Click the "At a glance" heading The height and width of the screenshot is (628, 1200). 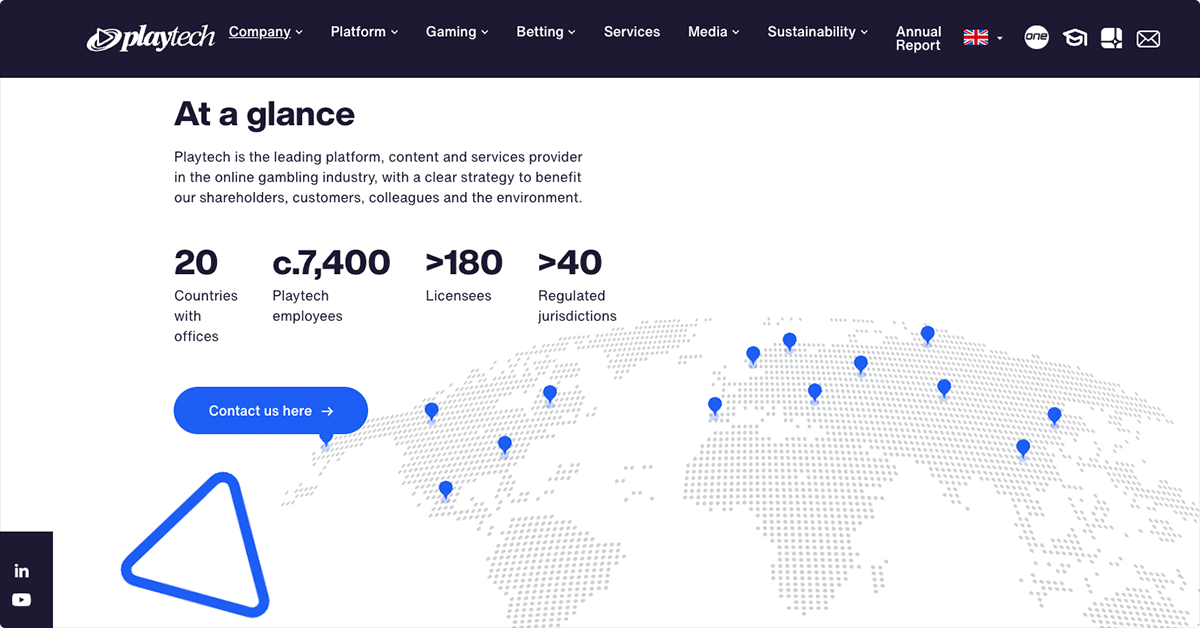[264, 114]
